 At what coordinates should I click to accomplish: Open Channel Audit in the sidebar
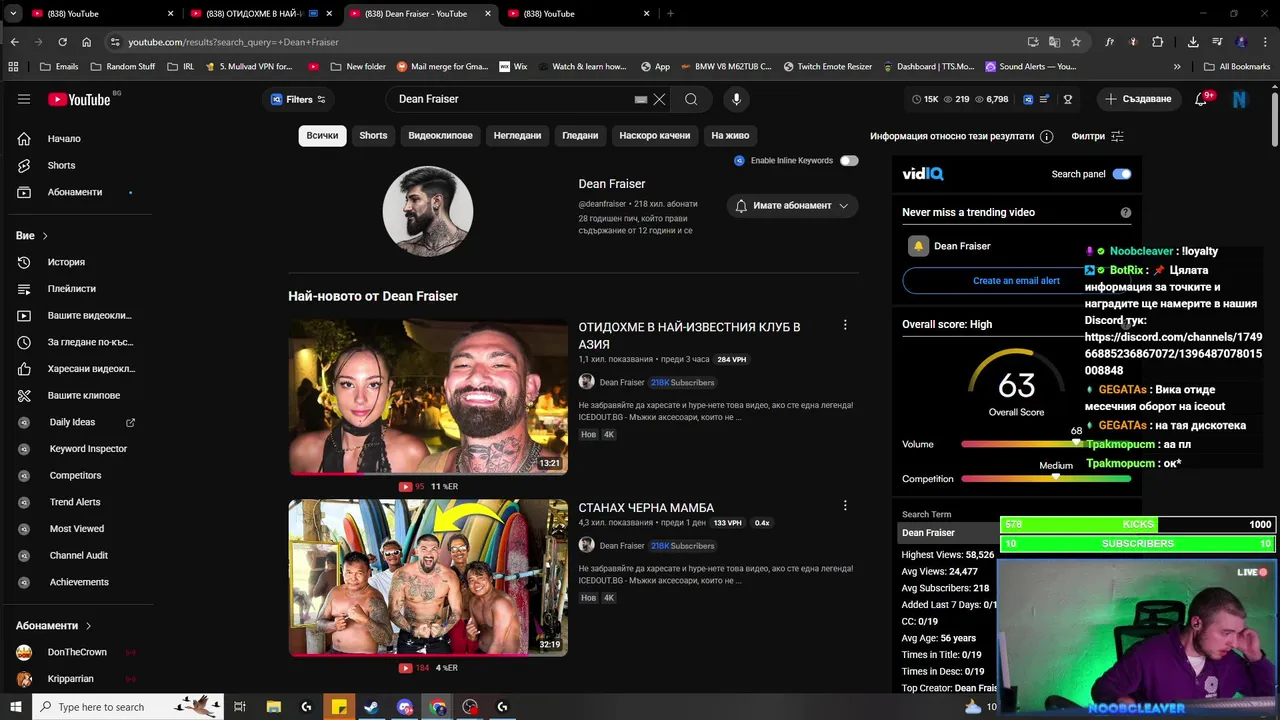pos(76,555)
